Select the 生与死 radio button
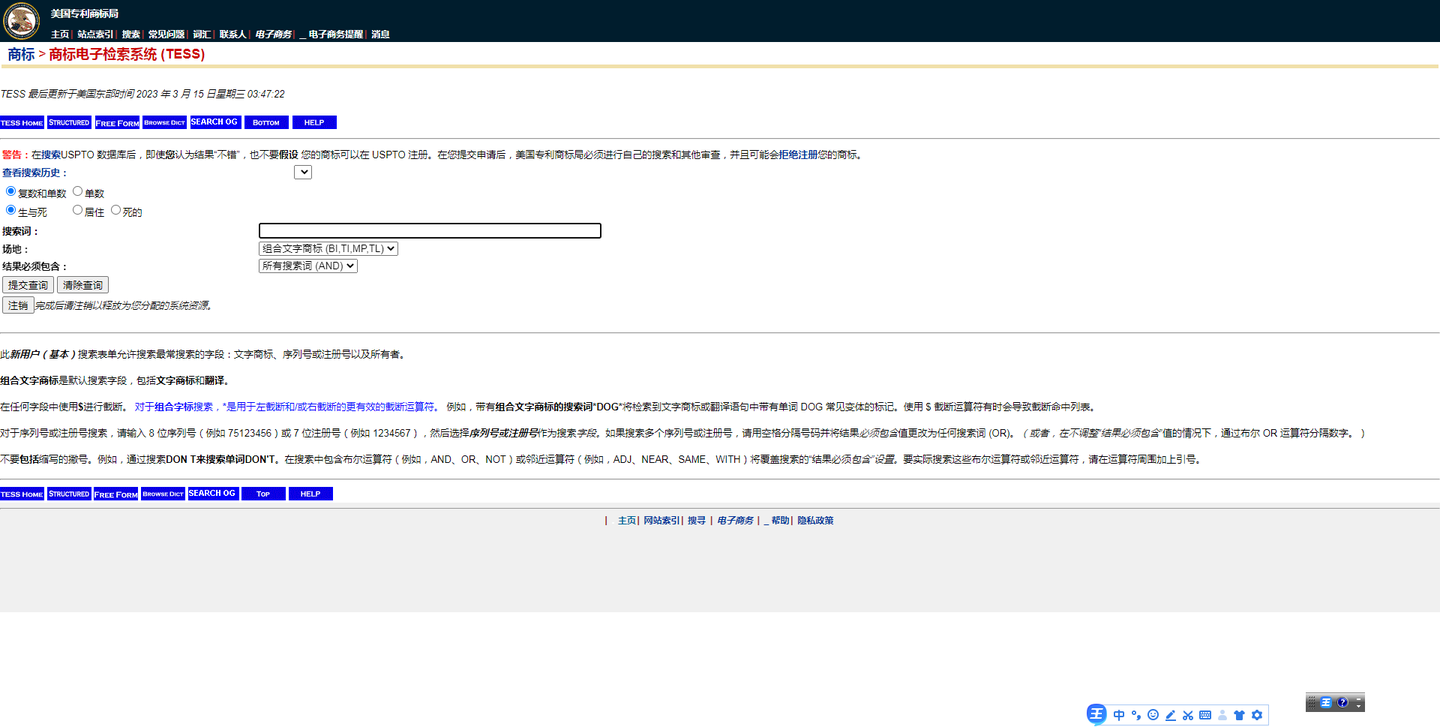Image resolution: width=1440 pixels, height=727 pixels. tap(11, 210)
